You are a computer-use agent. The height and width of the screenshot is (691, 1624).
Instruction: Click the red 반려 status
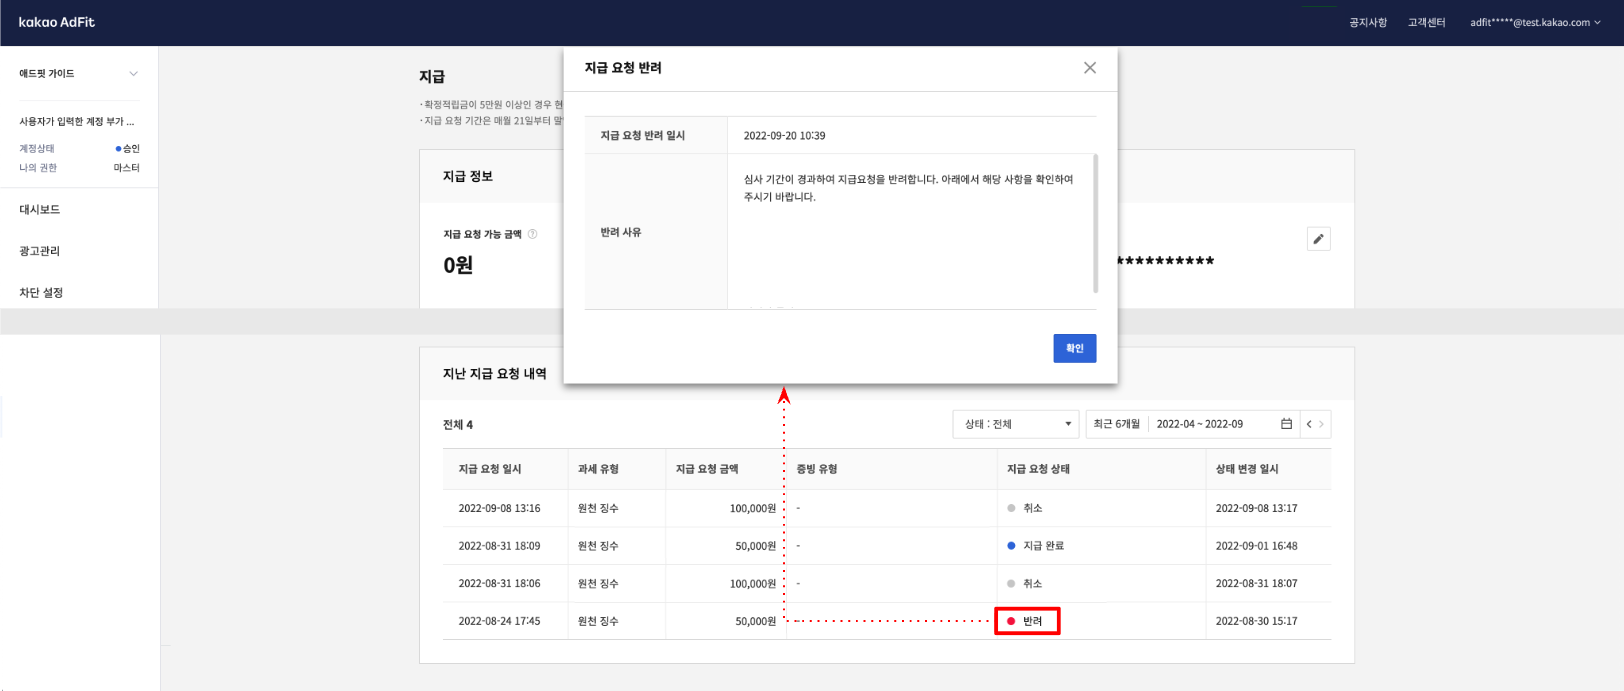(x=1027, y=621)
